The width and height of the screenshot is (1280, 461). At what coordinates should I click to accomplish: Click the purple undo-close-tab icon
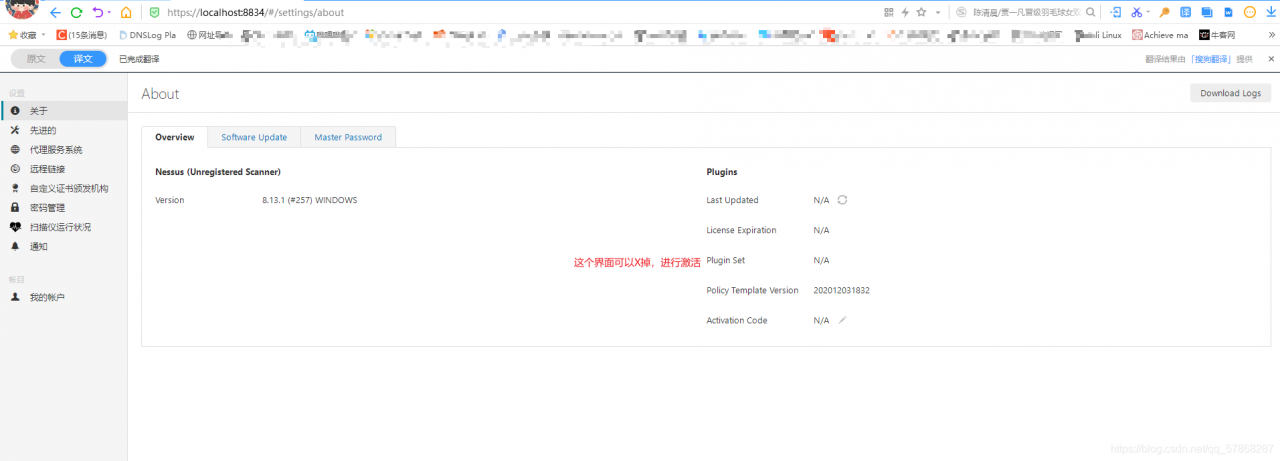(x=97, y=13)
